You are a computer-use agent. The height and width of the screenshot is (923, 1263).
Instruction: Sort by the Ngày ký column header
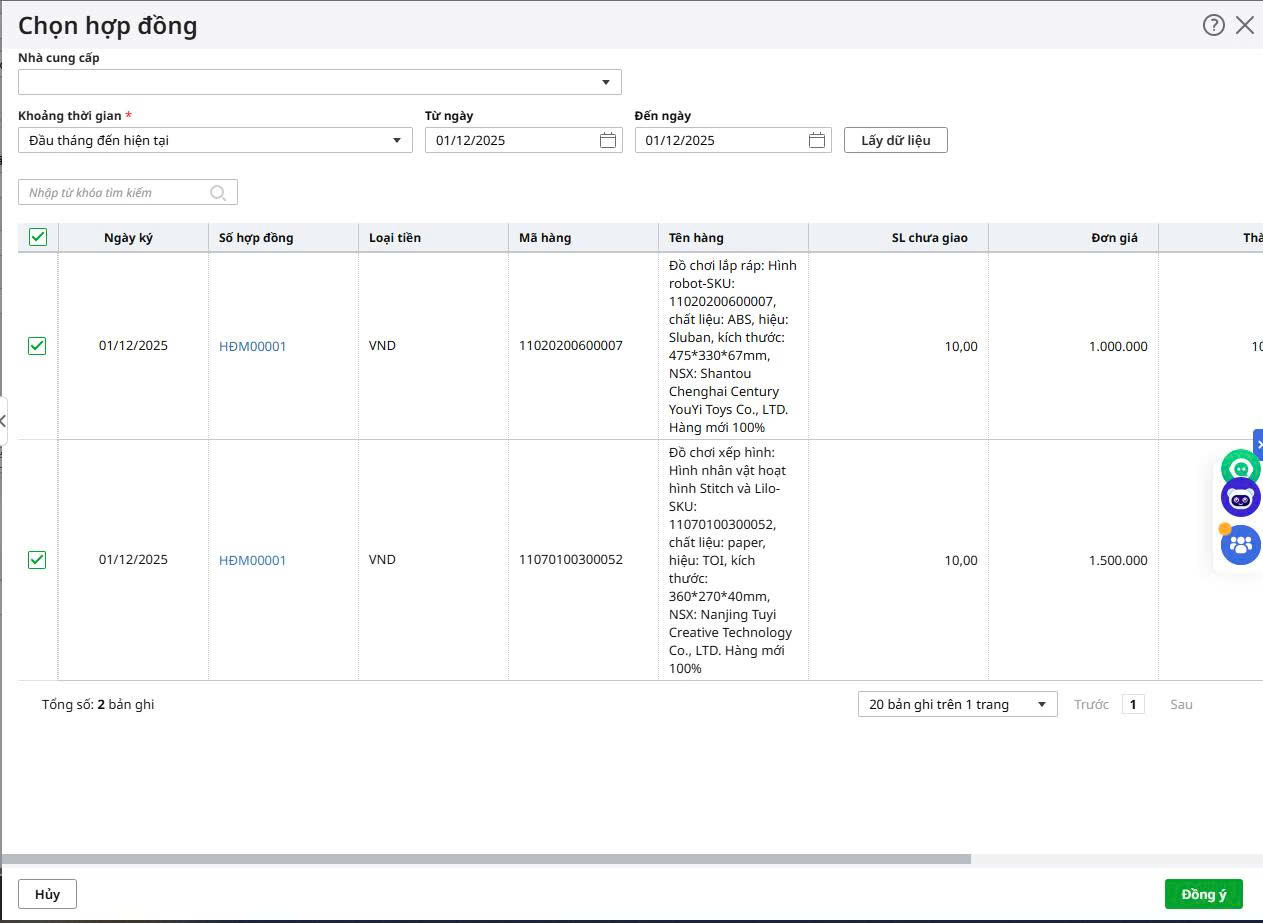pos(128,238)
